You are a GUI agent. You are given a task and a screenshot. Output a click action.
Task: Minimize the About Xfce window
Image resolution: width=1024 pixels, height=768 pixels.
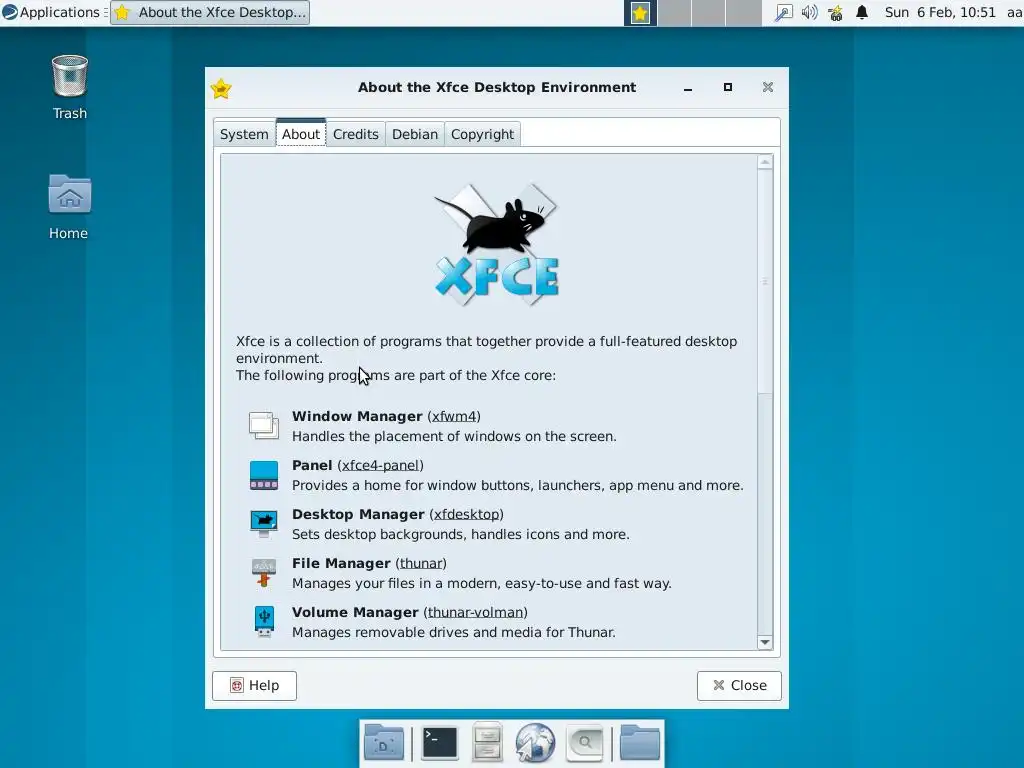(x=688, y=88)
